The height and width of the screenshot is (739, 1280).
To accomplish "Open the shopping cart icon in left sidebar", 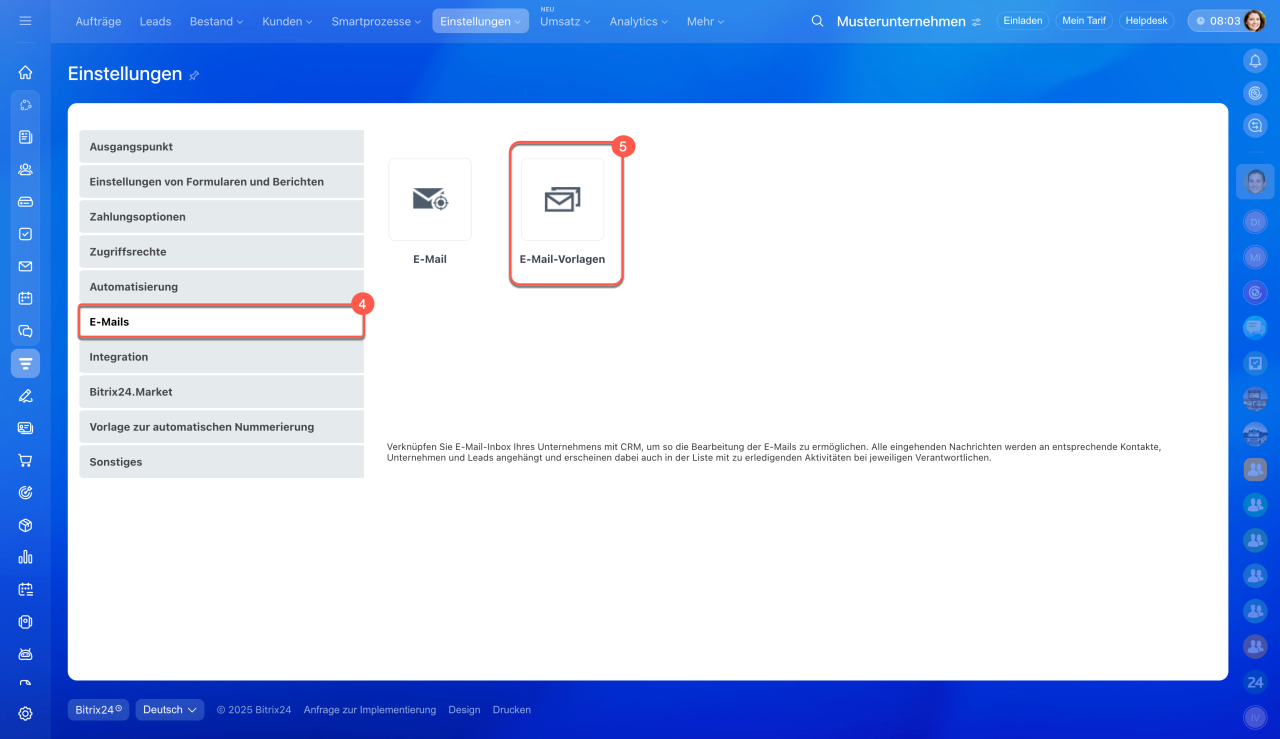I will click(x=25, y=460).
